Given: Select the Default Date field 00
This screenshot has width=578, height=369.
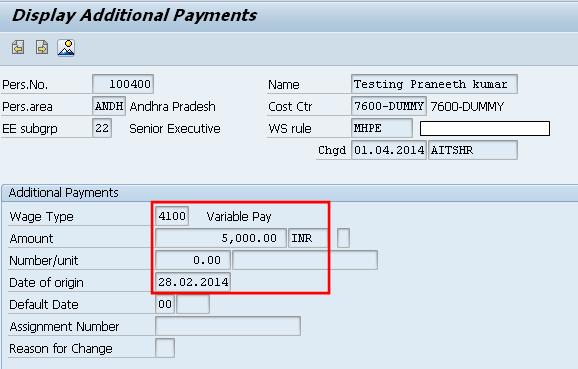Looking at the screenshot, I should click(165, 304).
